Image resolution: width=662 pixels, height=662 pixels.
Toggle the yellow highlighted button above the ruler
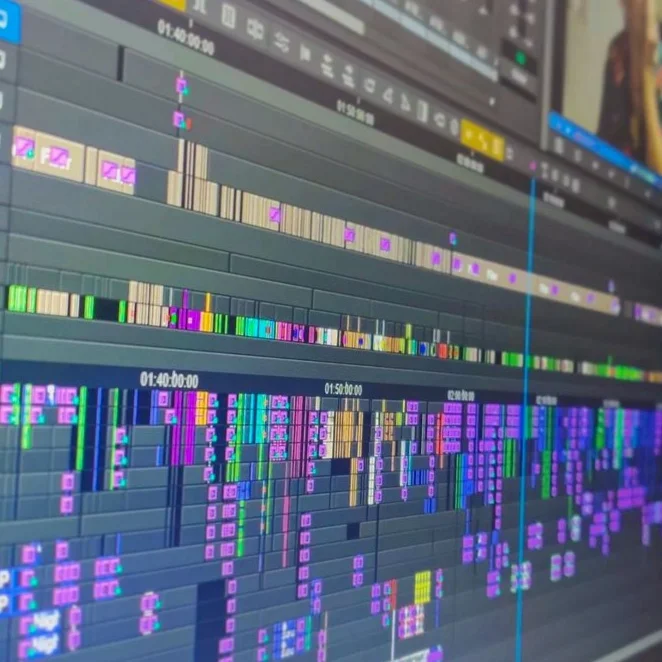click(x=171, y=4)
